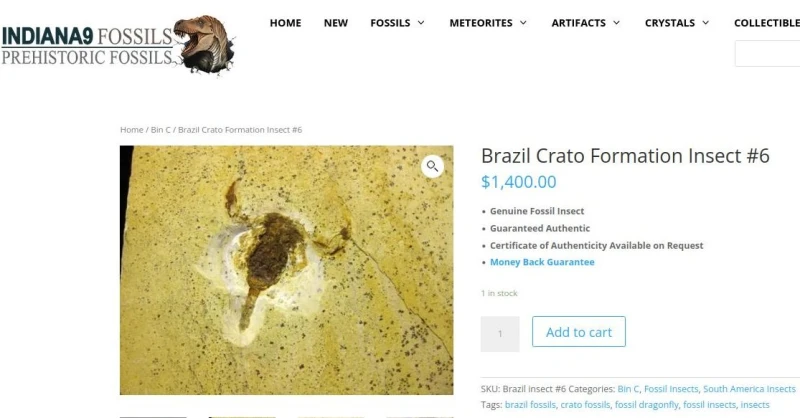Expand the Artifacts menu chevron
The image size is (800, 418).
click(x=616, y=22)
